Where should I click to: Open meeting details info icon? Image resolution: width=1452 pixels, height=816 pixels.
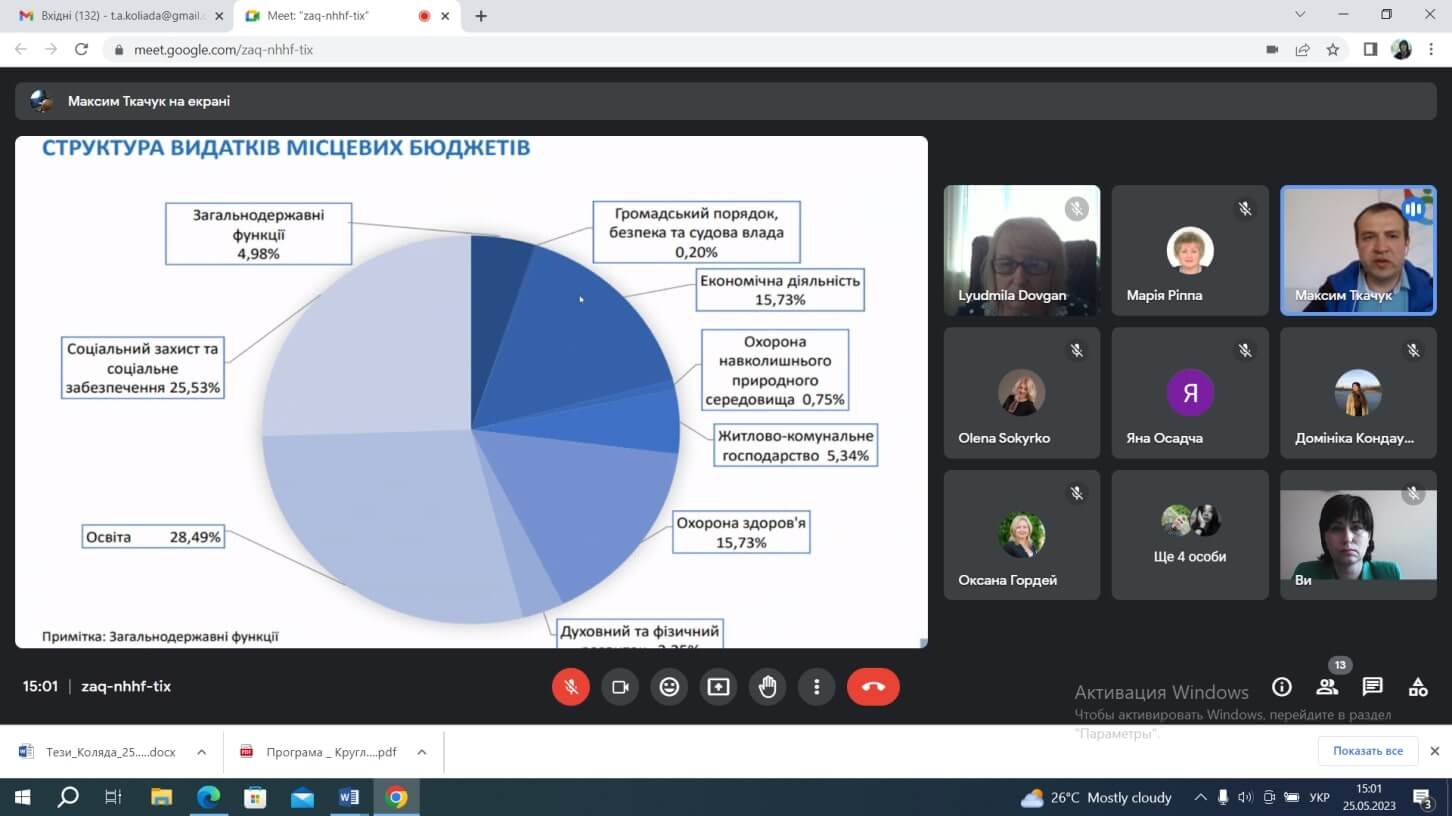tap(1281, 687)
